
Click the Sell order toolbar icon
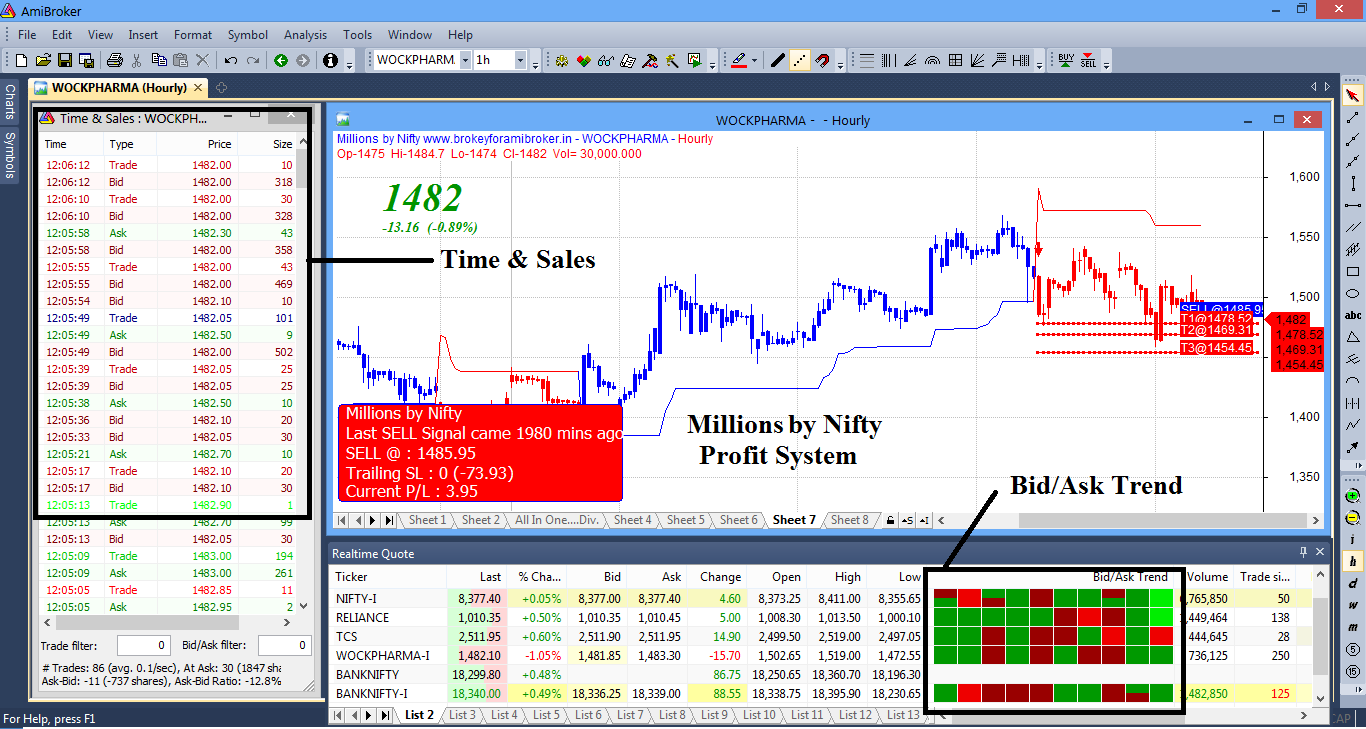1088,60
